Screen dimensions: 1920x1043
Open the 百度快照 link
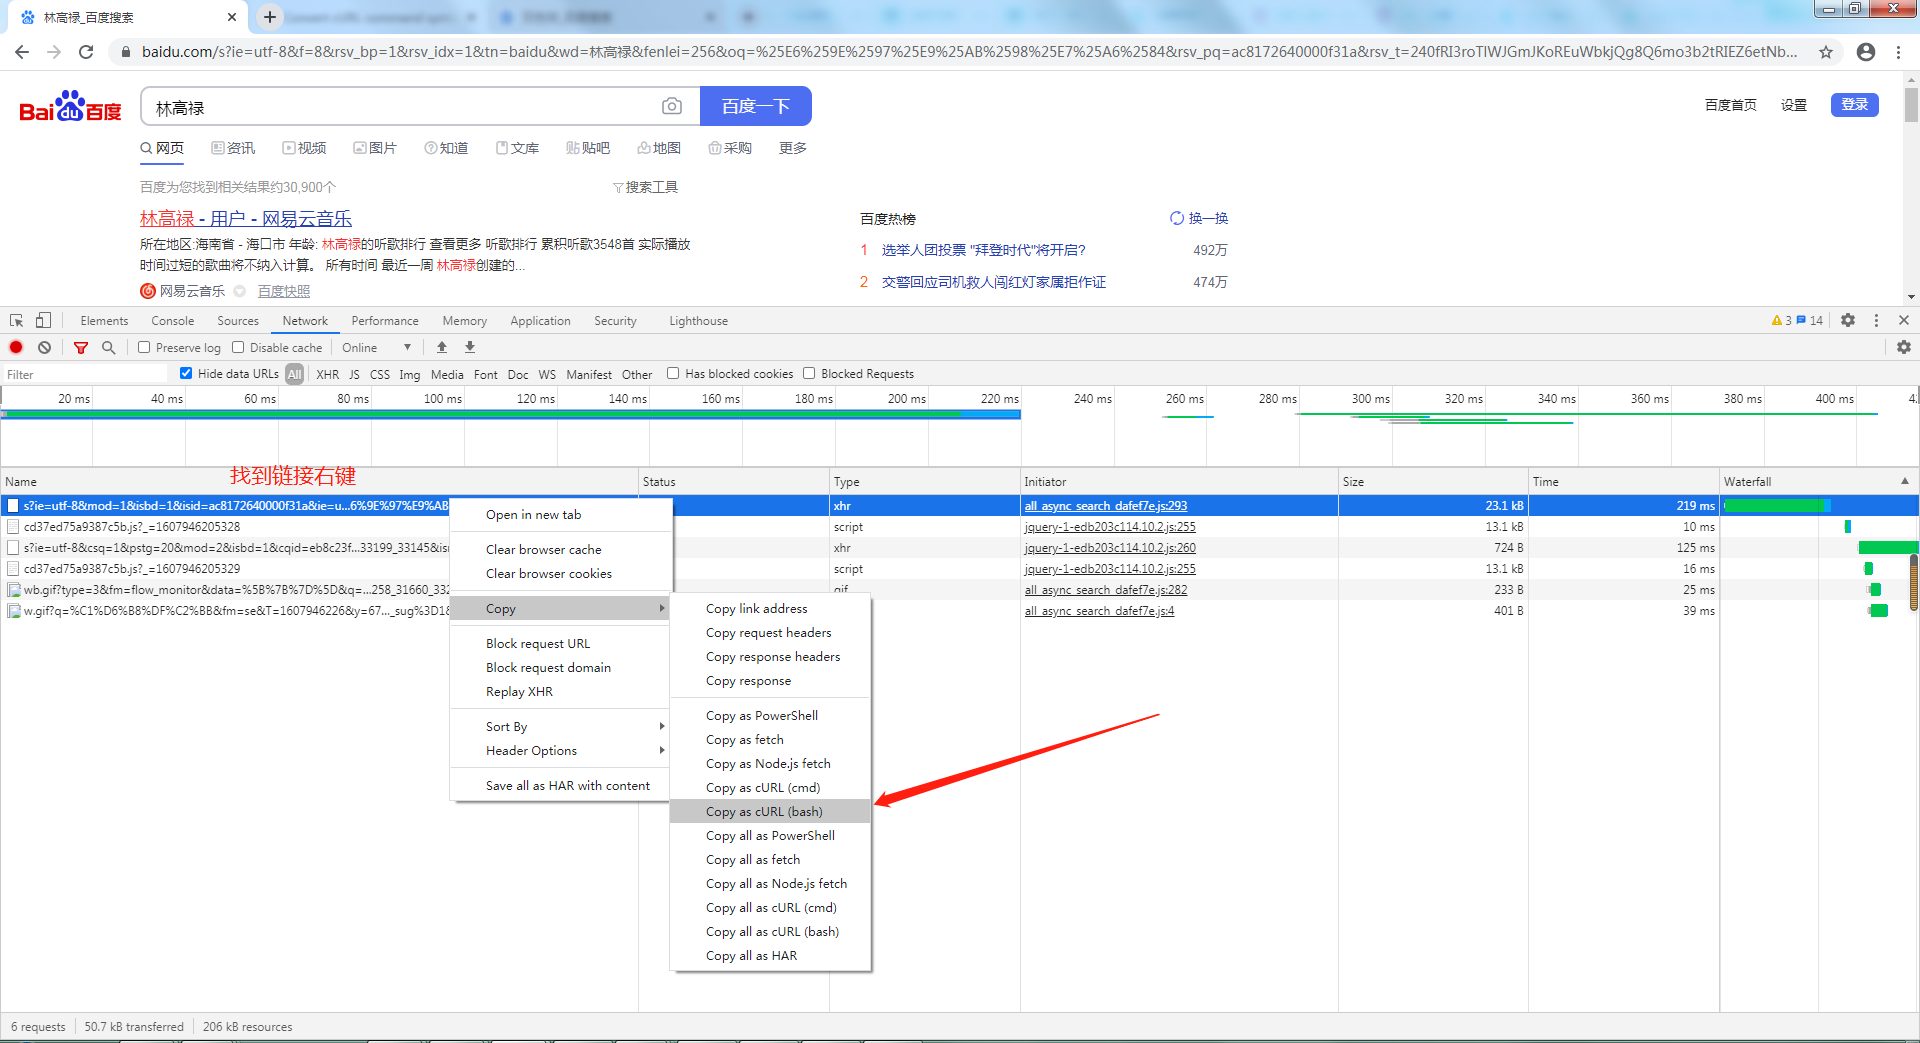284,291
